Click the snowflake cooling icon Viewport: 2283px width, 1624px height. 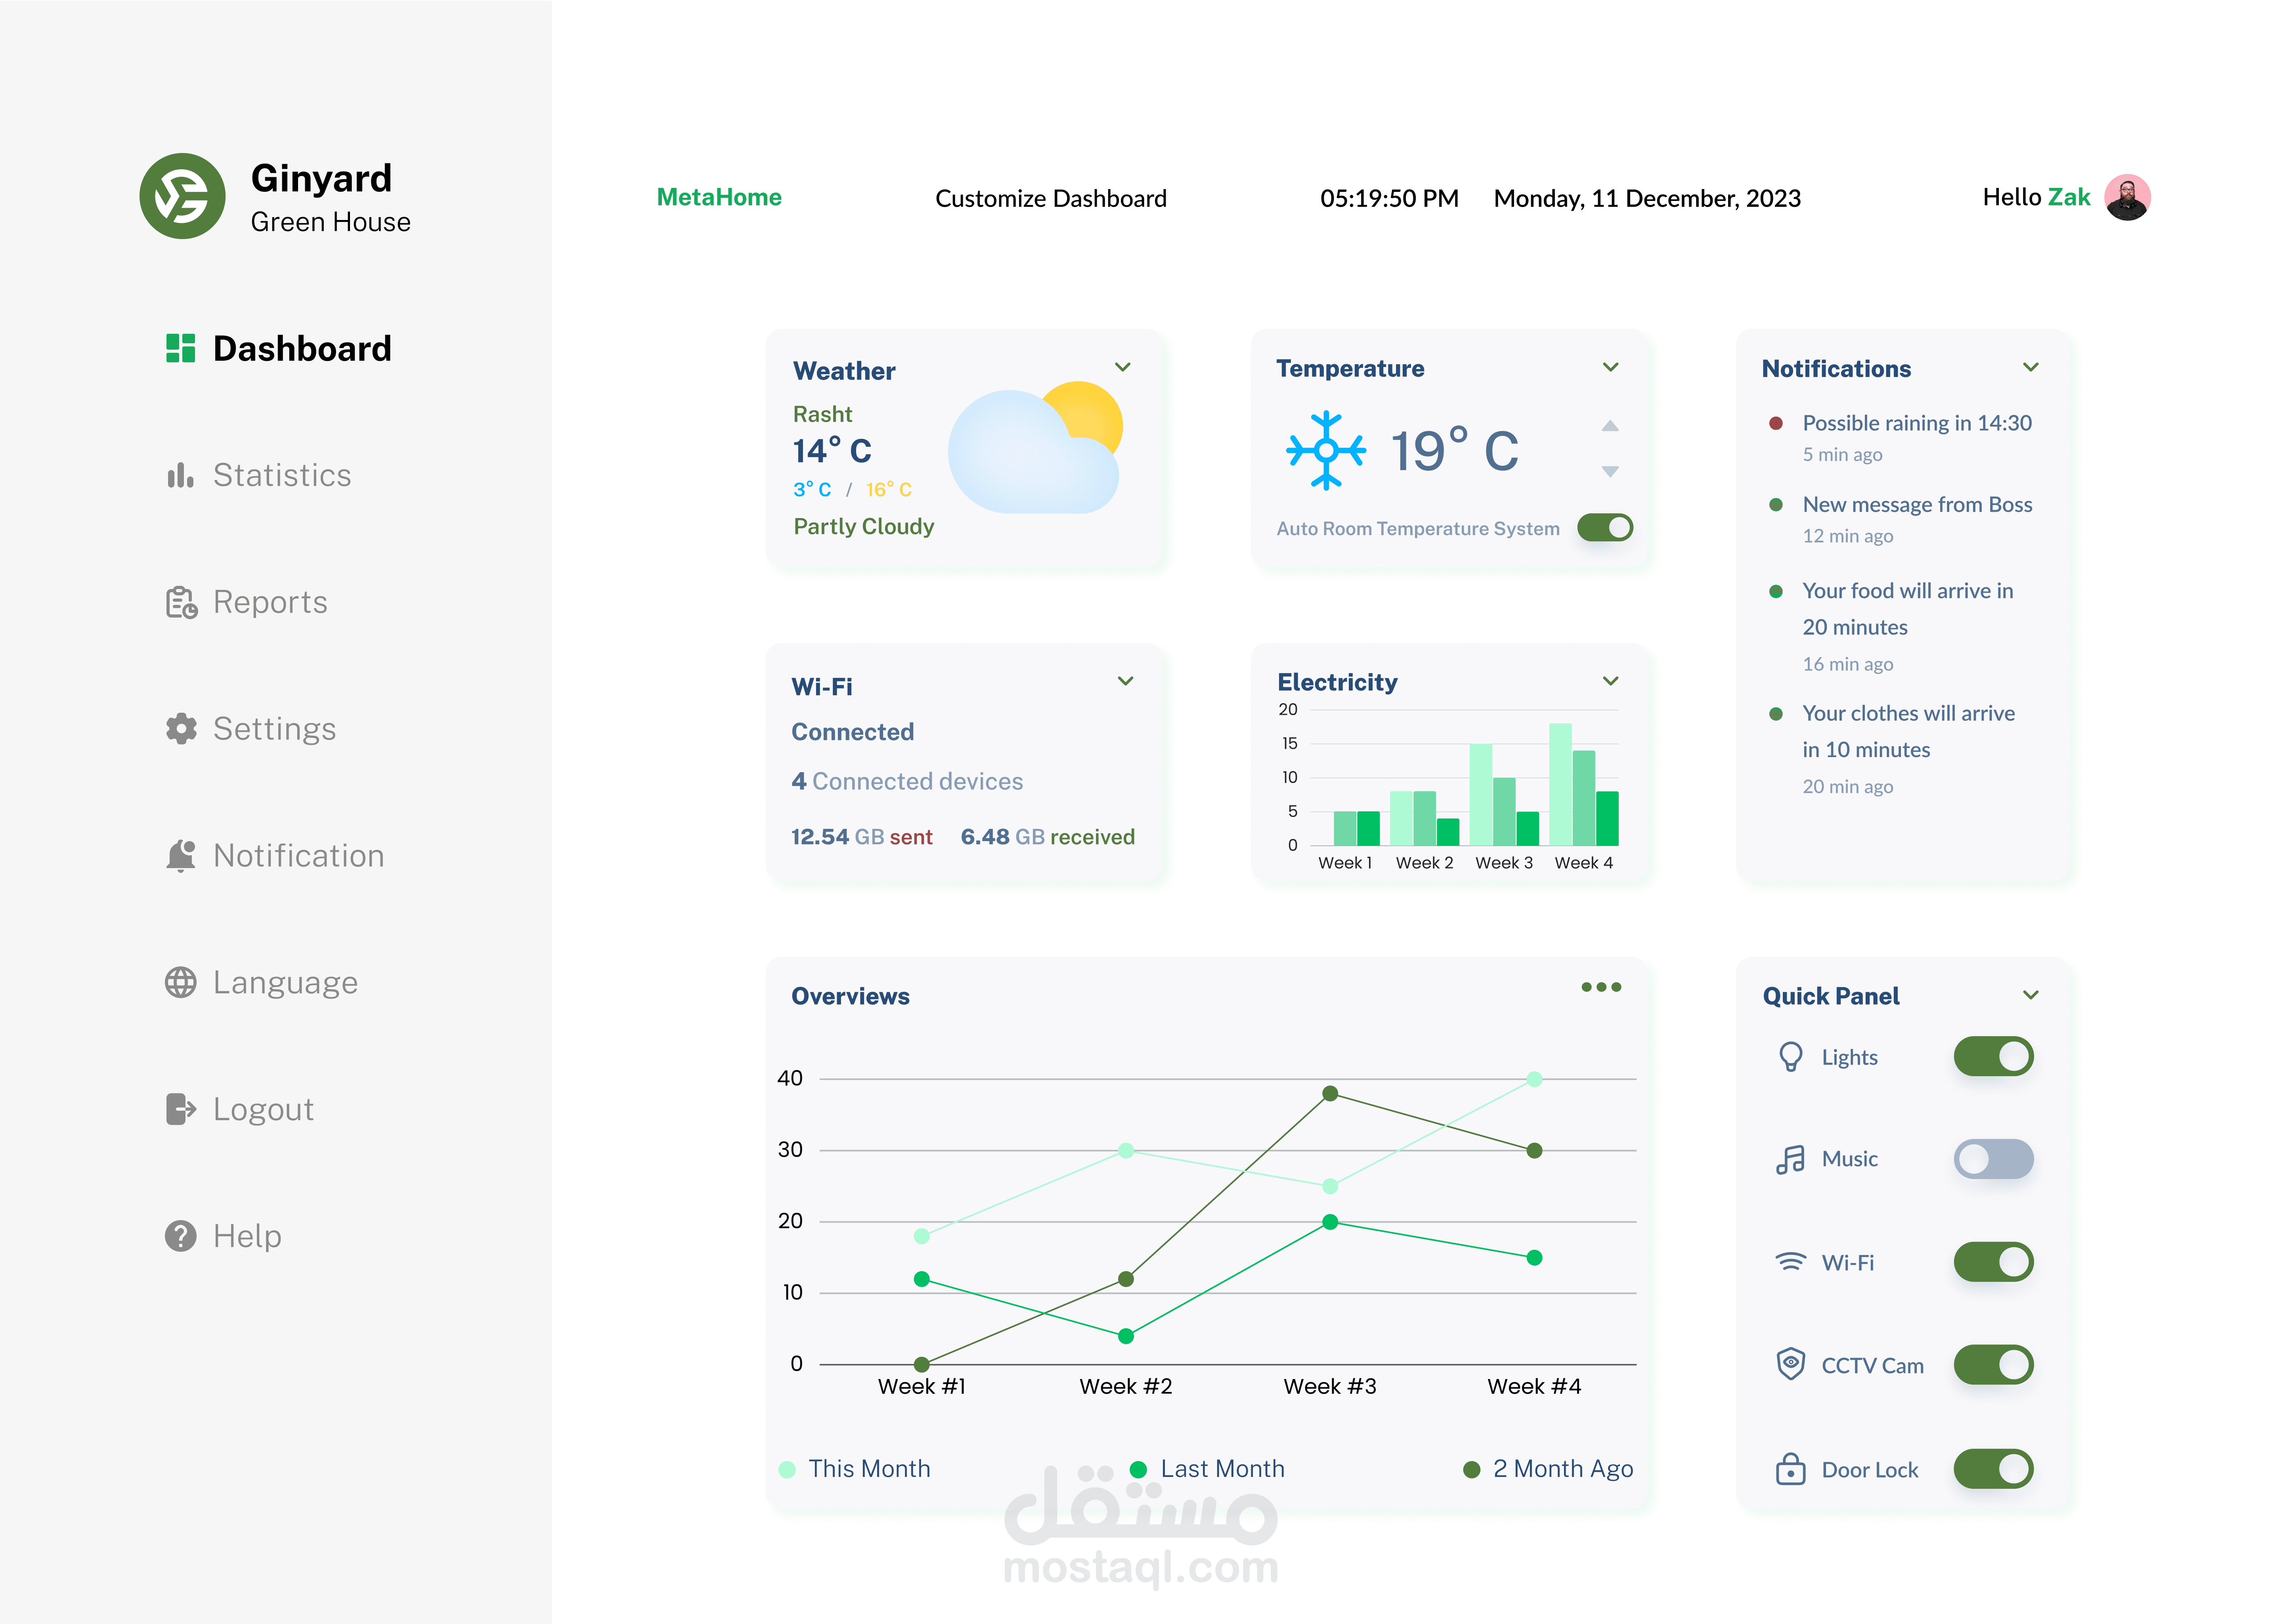coord(1325,450)
